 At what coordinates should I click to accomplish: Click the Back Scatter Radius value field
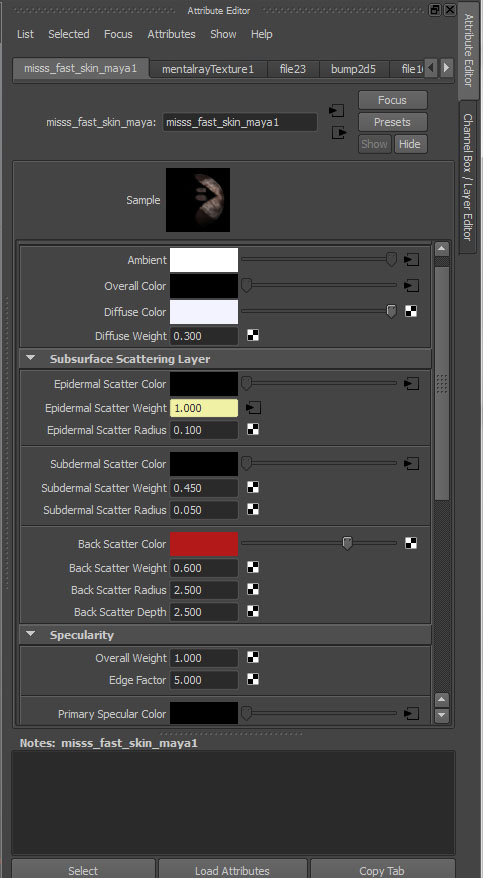(204, 590)
